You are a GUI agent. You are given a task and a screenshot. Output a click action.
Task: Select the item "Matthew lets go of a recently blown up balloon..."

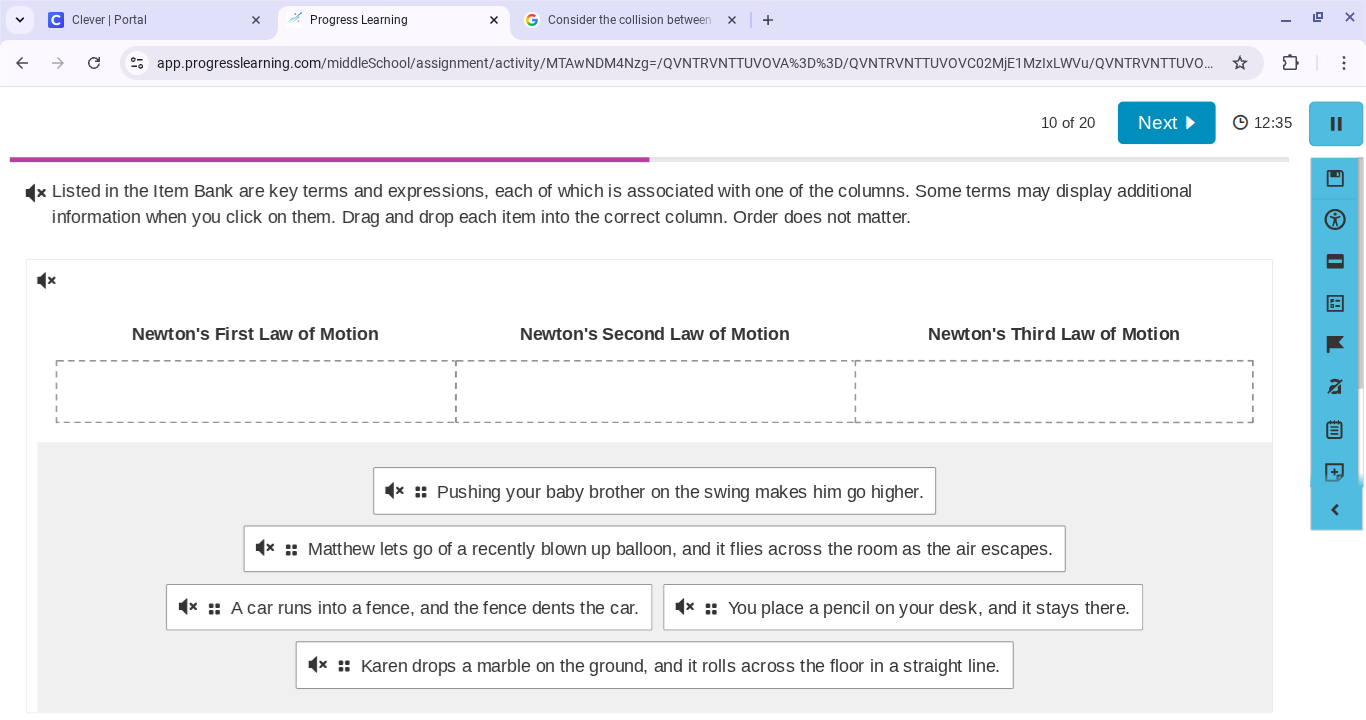click(x=654, y=549)
